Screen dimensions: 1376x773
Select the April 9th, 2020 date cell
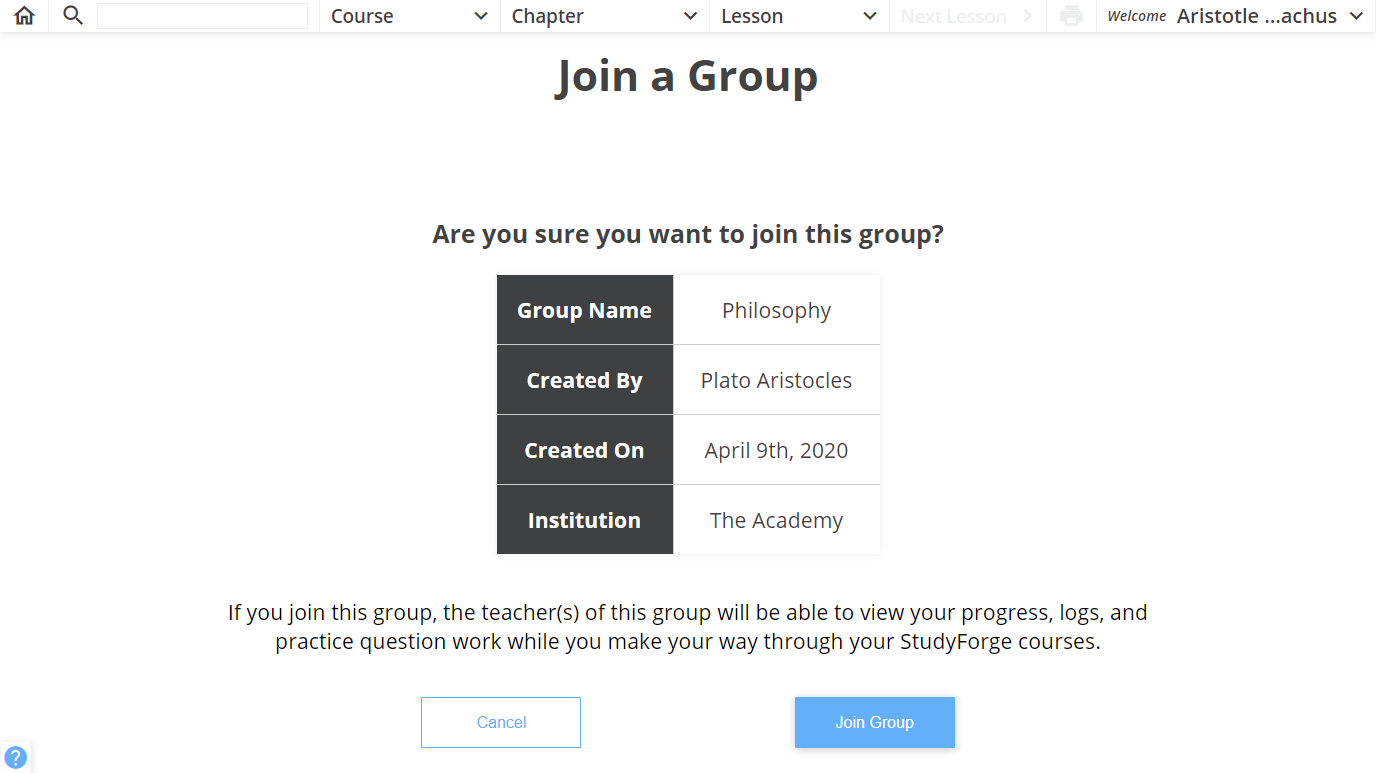pyautogui.click(x=777, y=450)
